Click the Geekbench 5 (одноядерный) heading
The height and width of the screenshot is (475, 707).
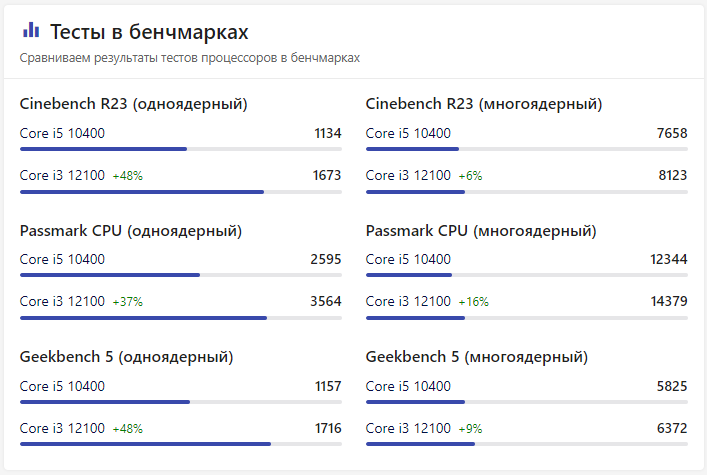coord(127,357)
